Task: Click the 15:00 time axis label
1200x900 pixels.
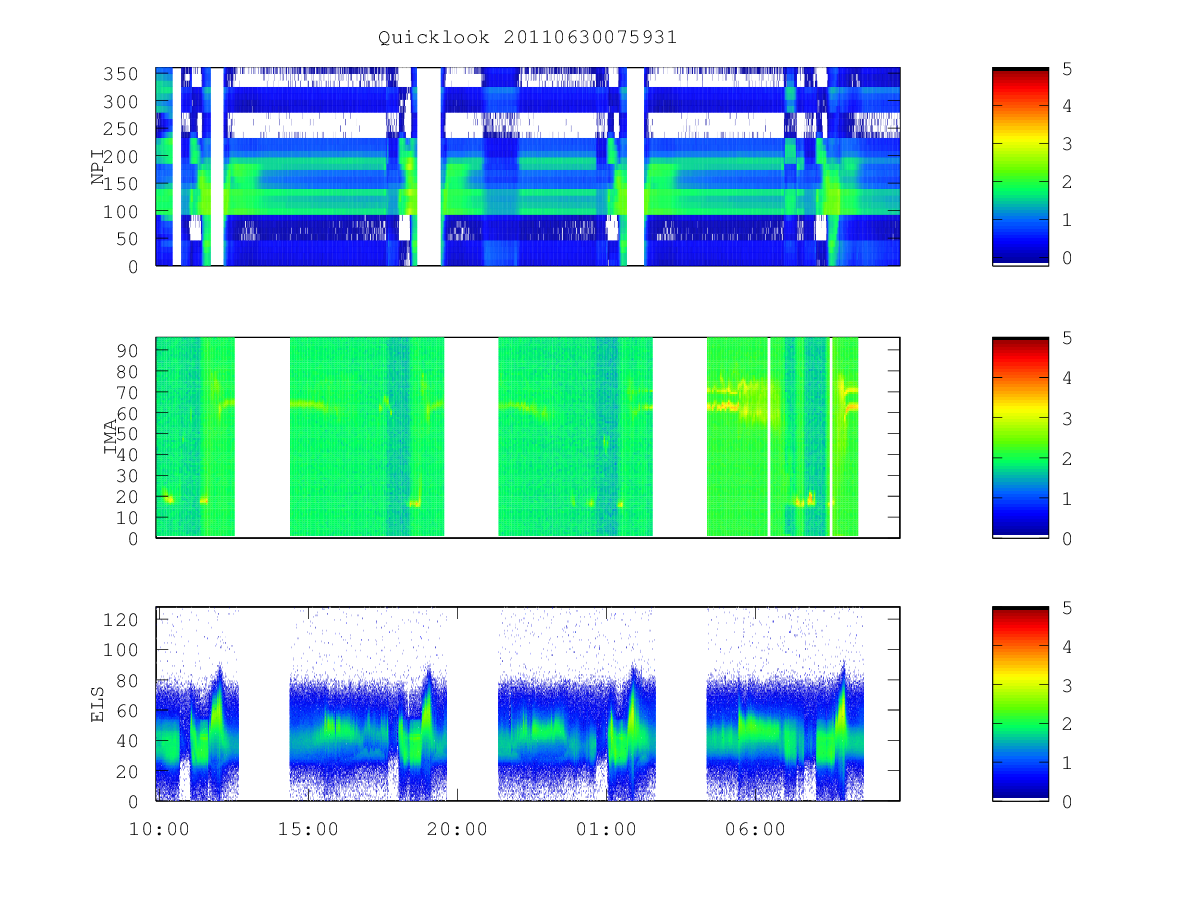Action: (309, 829)
